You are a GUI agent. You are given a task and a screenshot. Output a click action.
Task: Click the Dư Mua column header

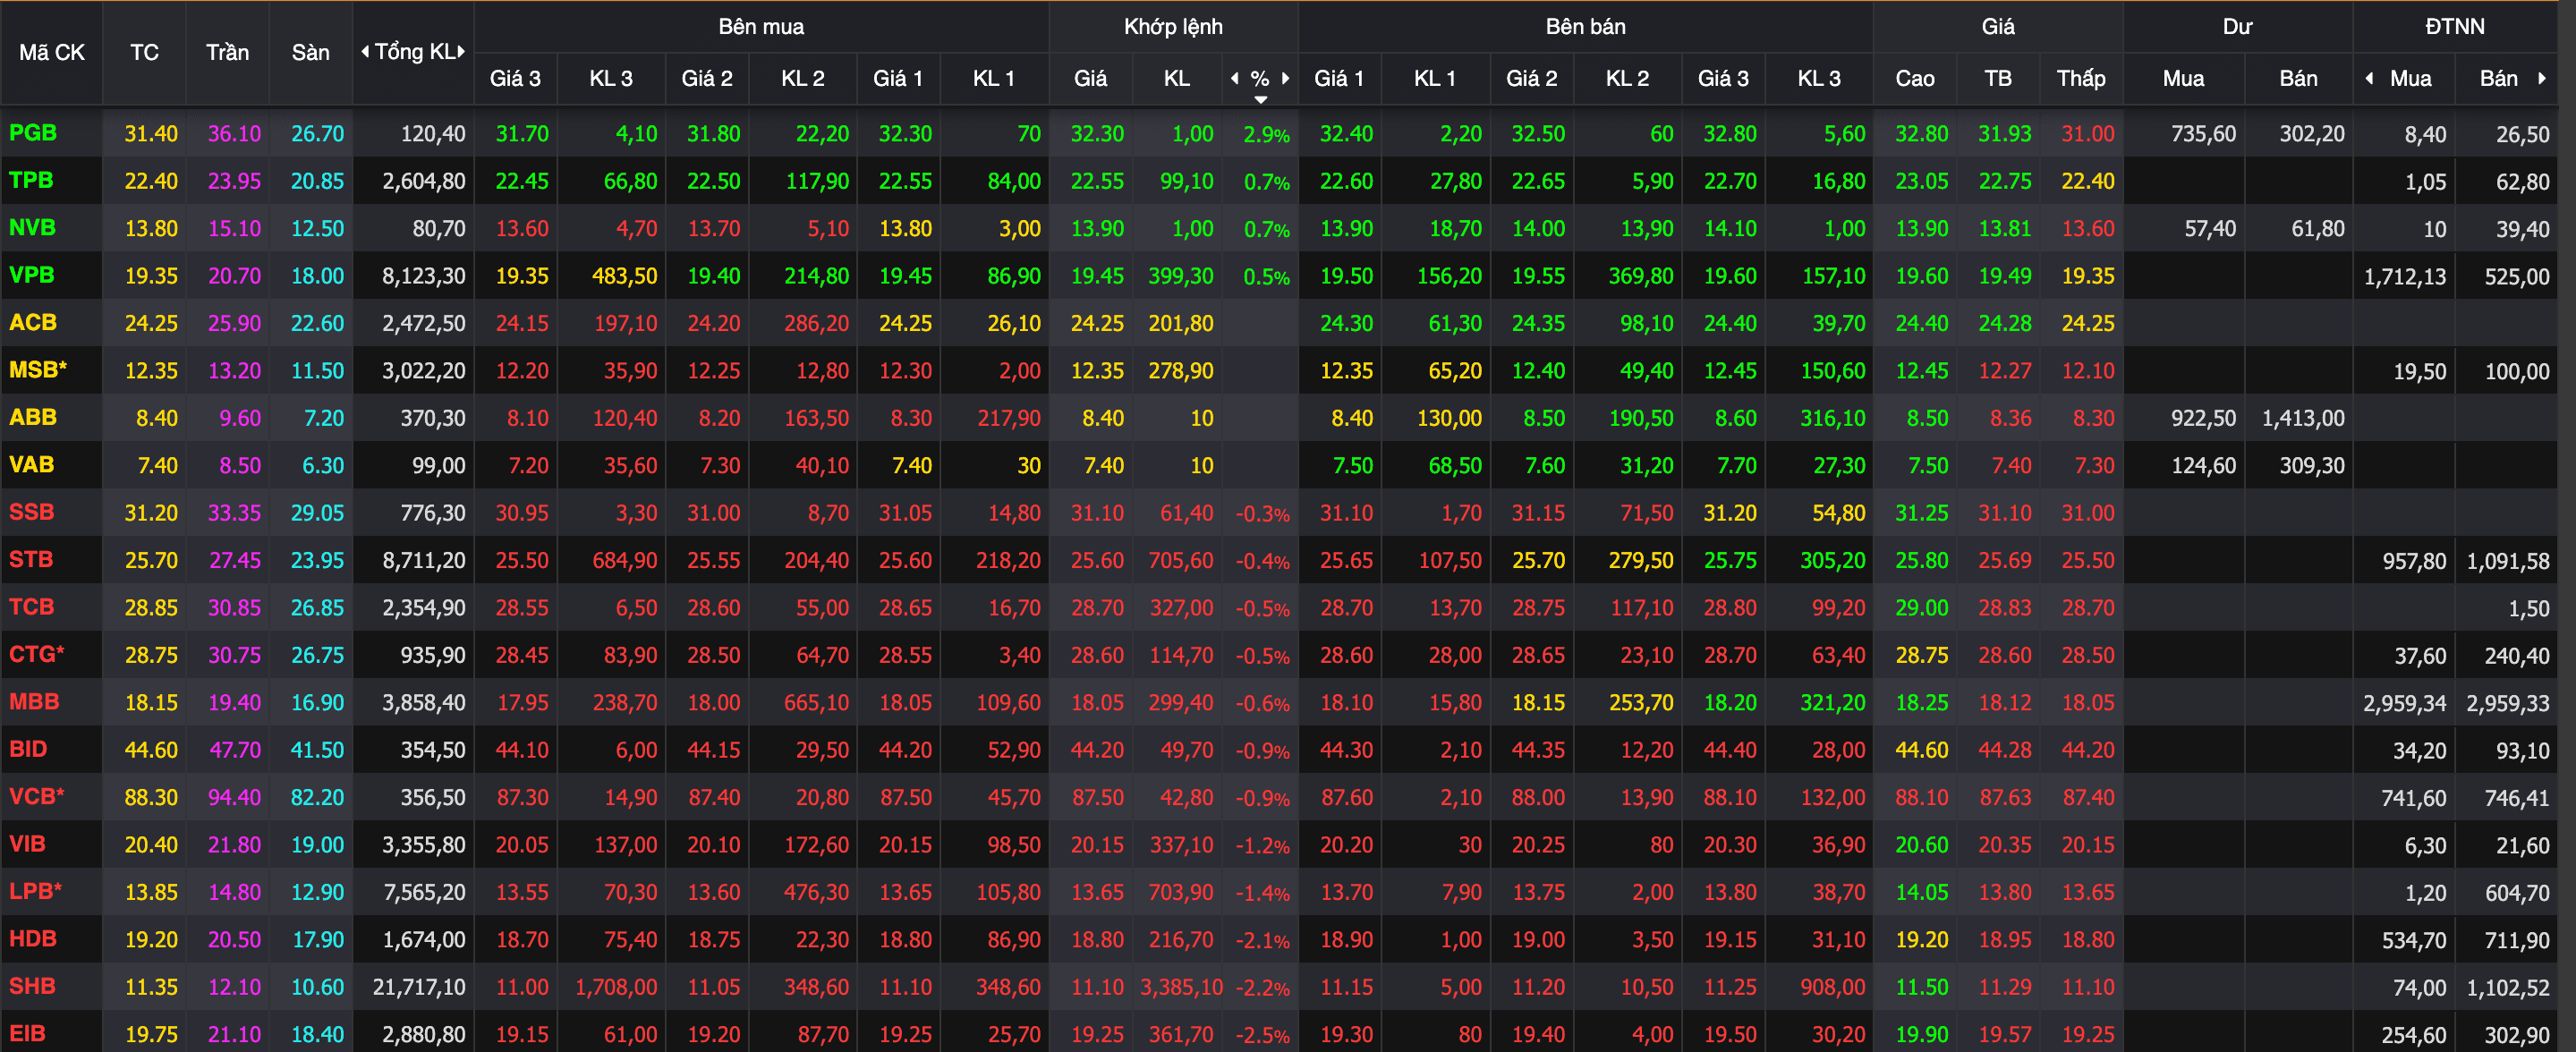(2183, 78)
